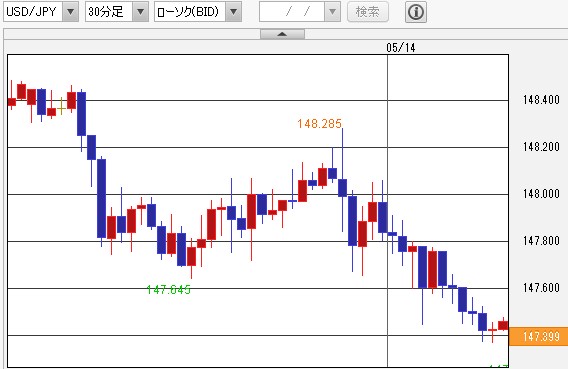
Task: Click the 147.645 low price label
Action: coord(168,290)
